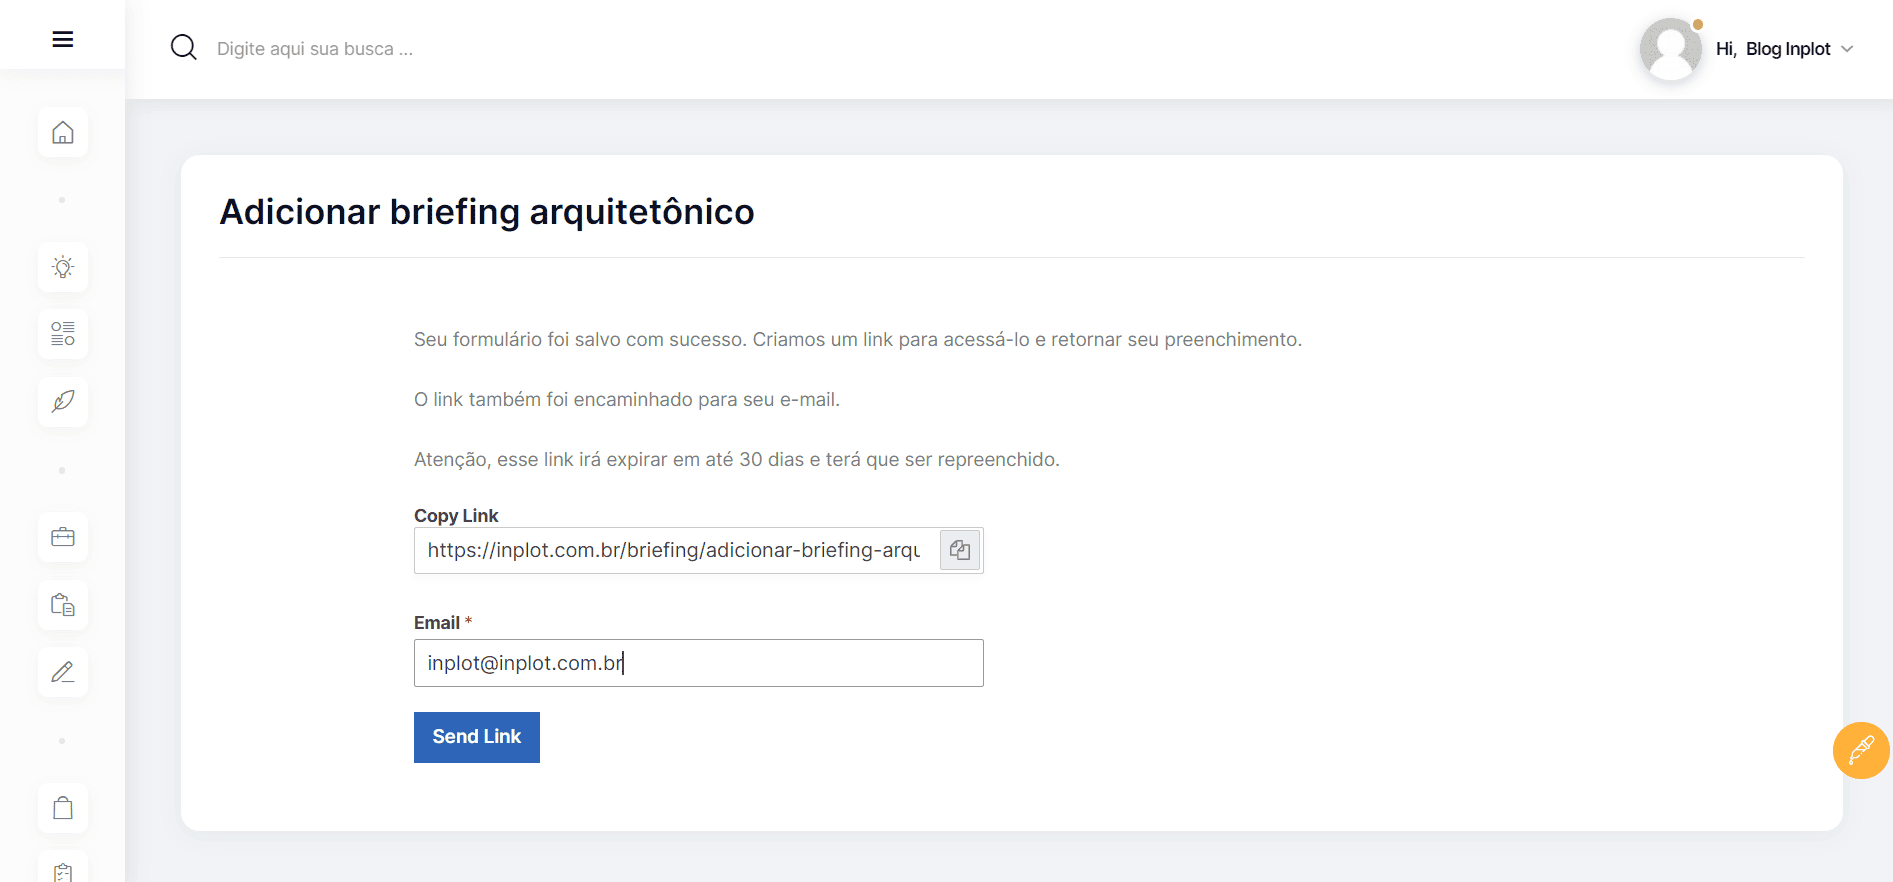Viewport: 1893px width, 882px height.
Task: Click the home icon in sidebar
Action: point(63,132)
